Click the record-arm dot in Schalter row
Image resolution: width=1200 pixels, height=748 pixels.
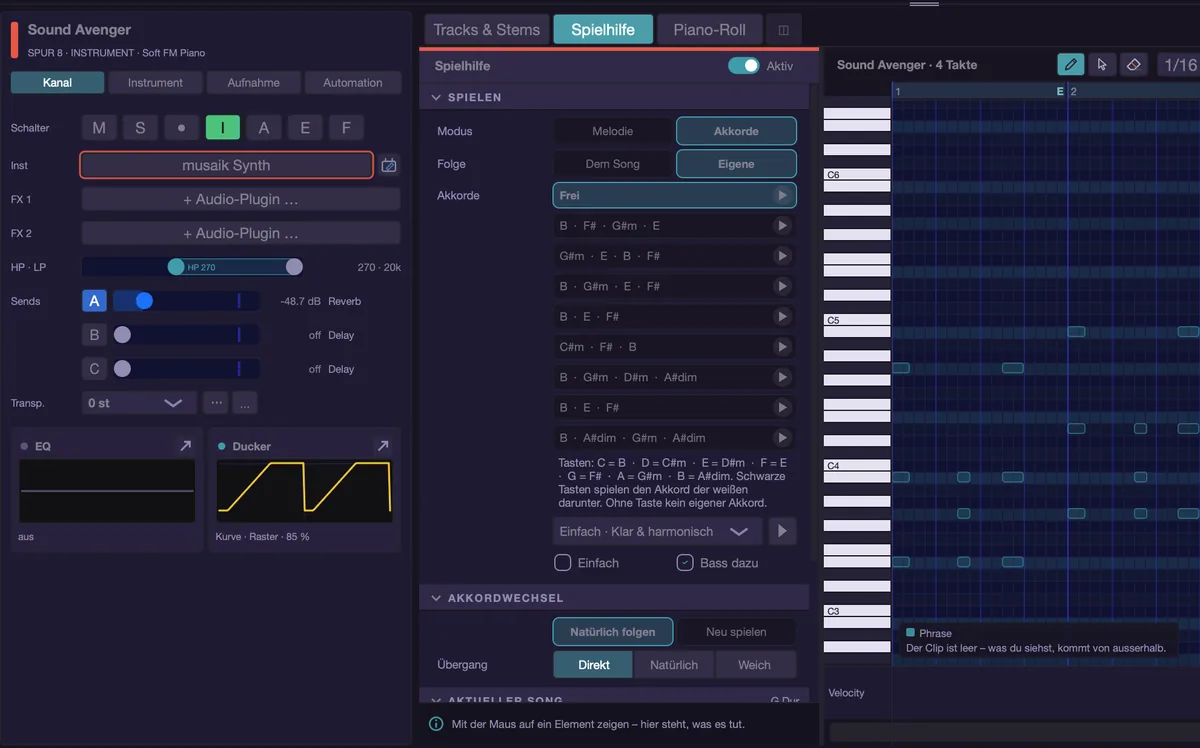181,128
